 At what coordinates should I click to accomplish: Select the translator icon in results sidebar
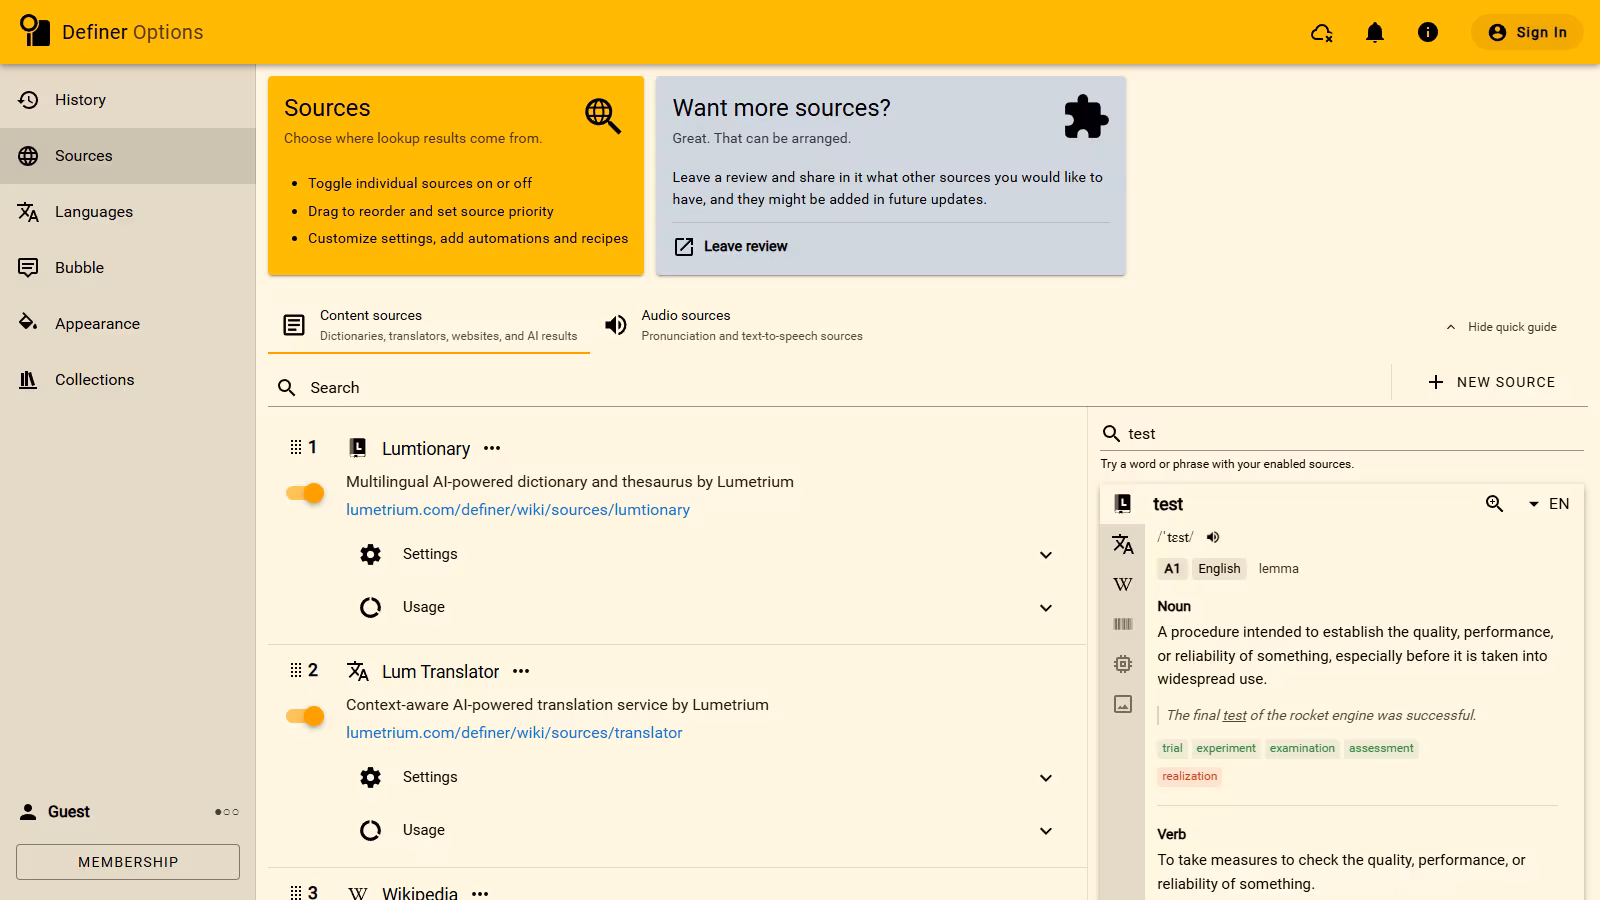[x=1123, y=544]
